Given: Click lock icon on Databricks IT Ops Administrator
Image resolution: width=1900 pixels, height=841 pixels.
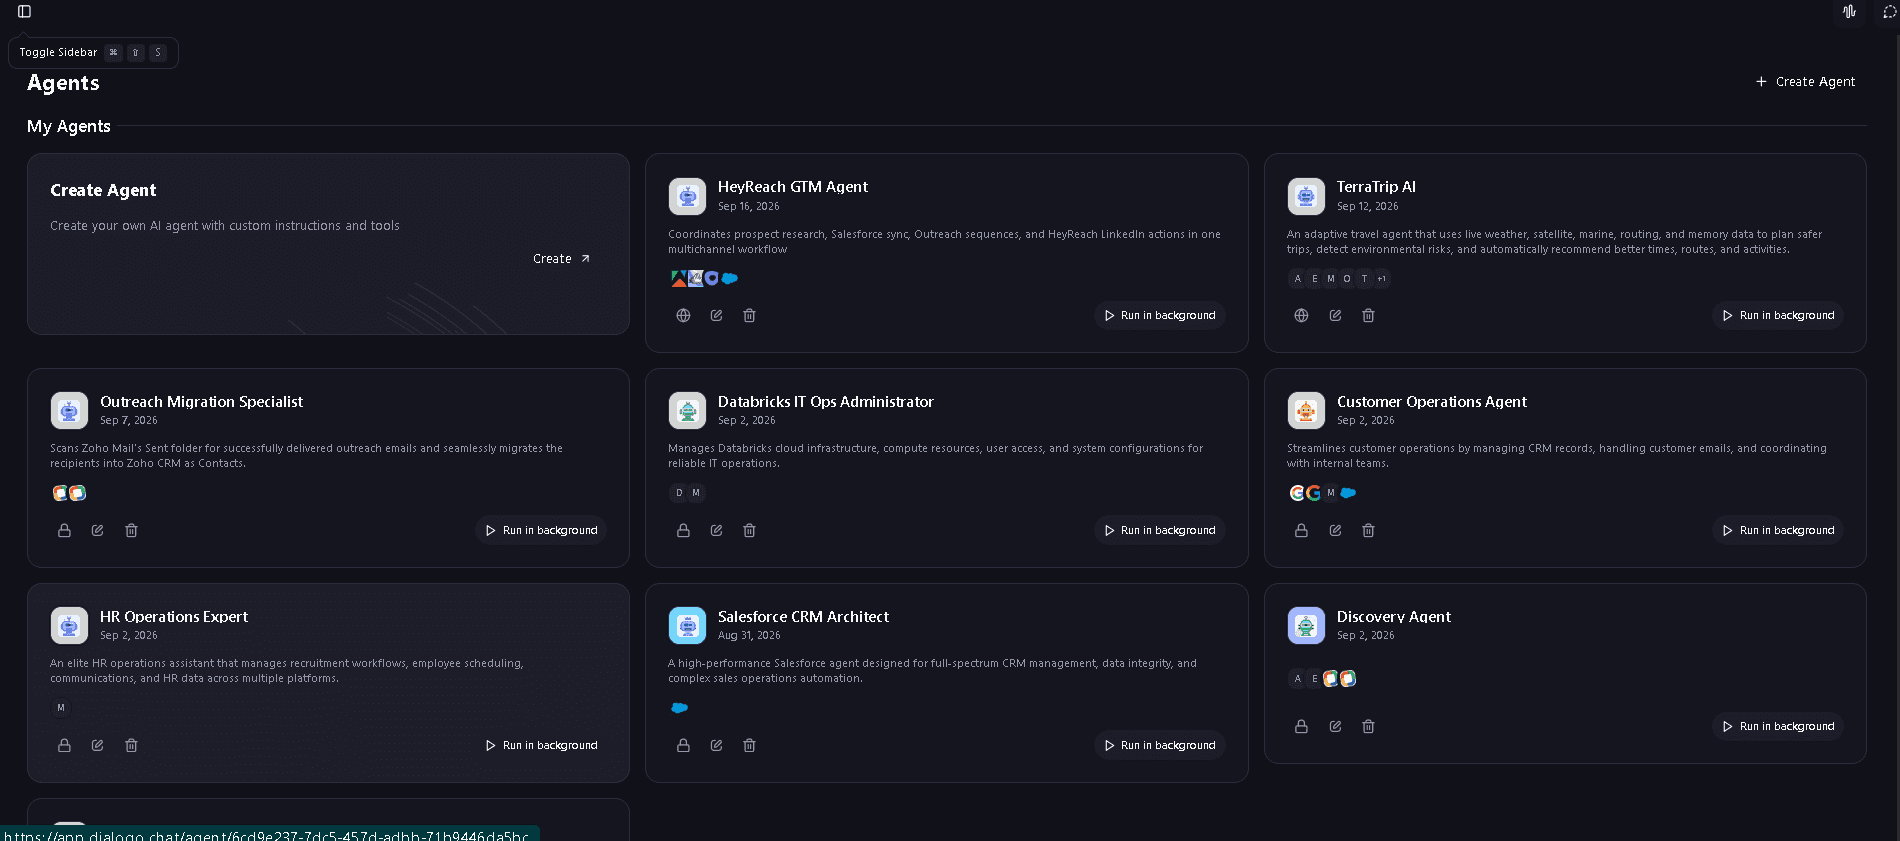Looking at the screenshot, I should point(683,531).
